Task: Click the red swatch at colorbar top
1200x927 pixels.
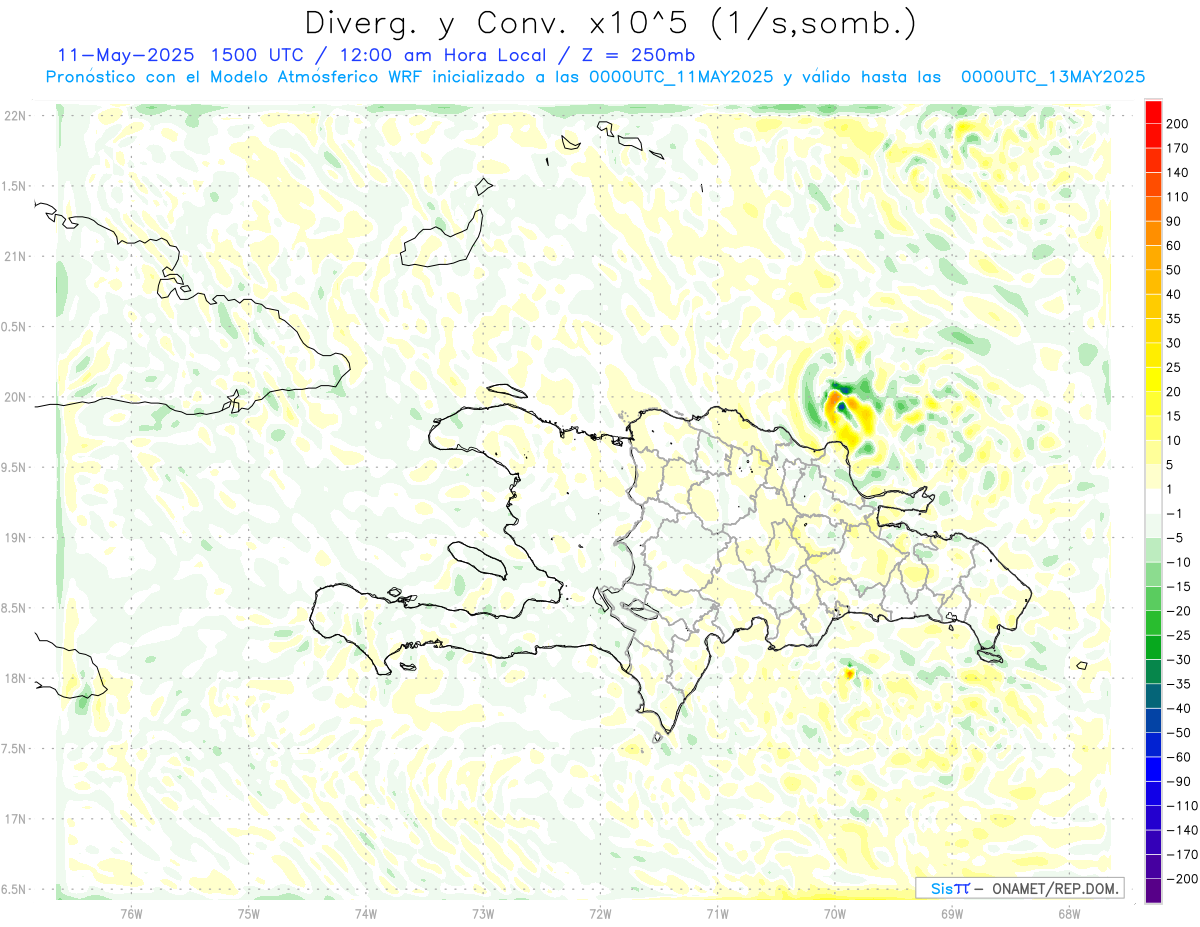Action: pyautogui.click(x=1153, y=111)
